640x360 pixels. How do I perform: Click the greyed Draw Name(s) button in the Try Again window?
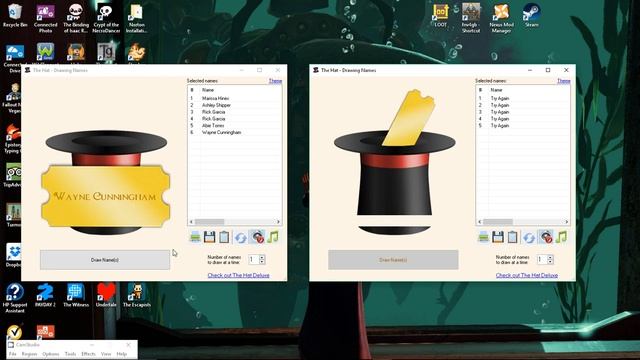393,260
